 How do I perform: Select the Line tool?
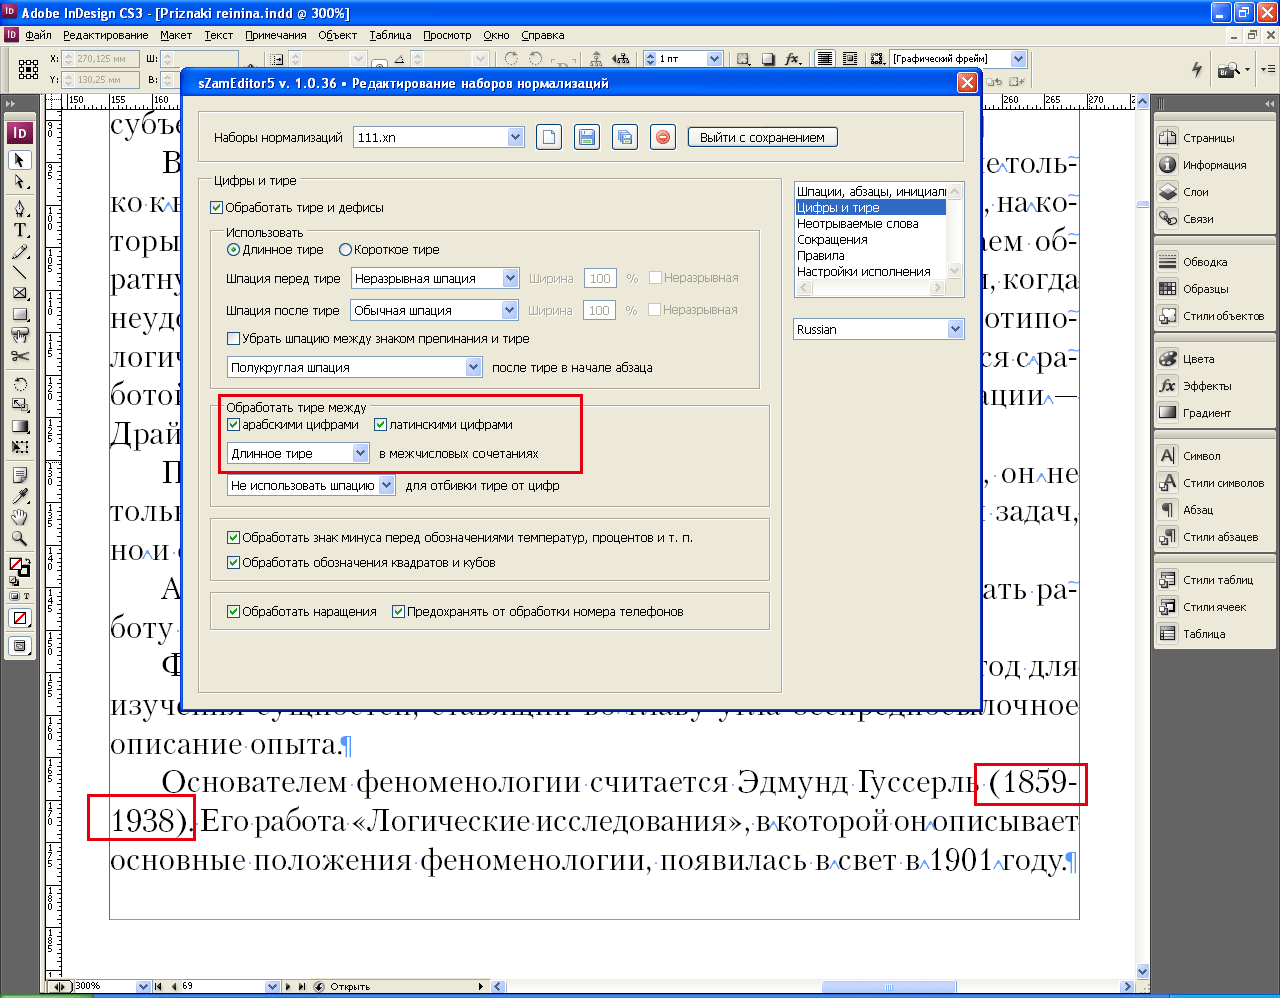pos(19,272)
